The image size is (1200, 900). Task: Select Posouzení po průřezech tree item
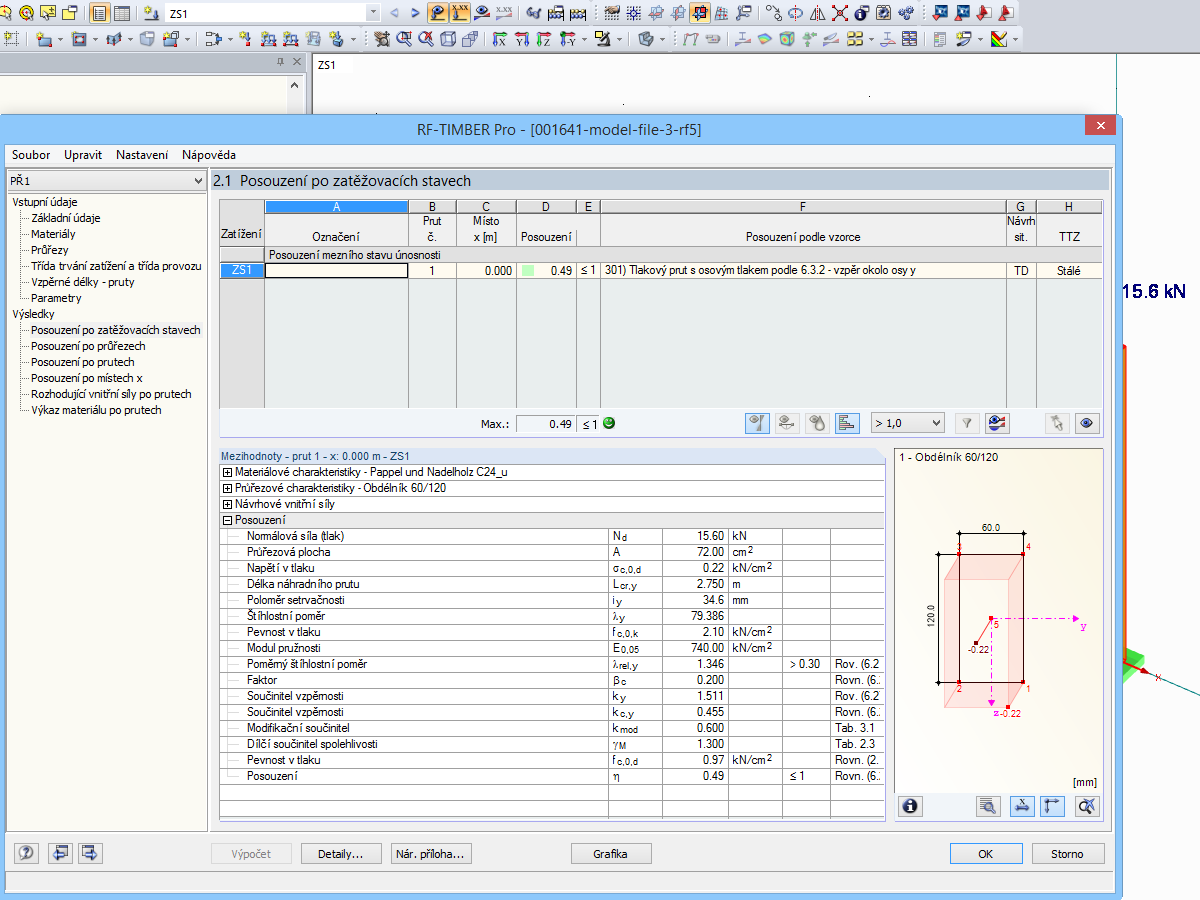pos(88,346)
